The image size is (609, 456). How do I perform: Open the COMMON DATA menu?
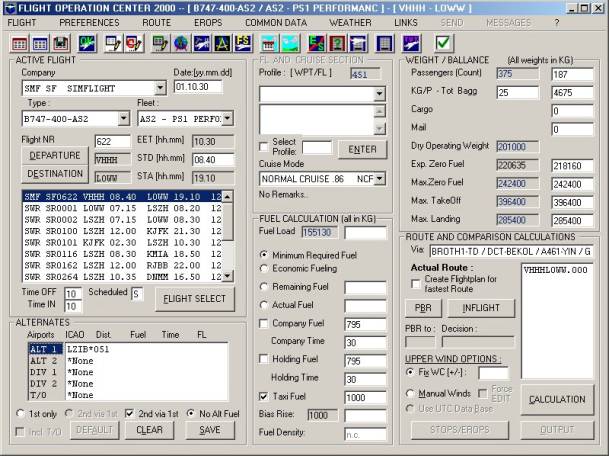coord(276,23)
